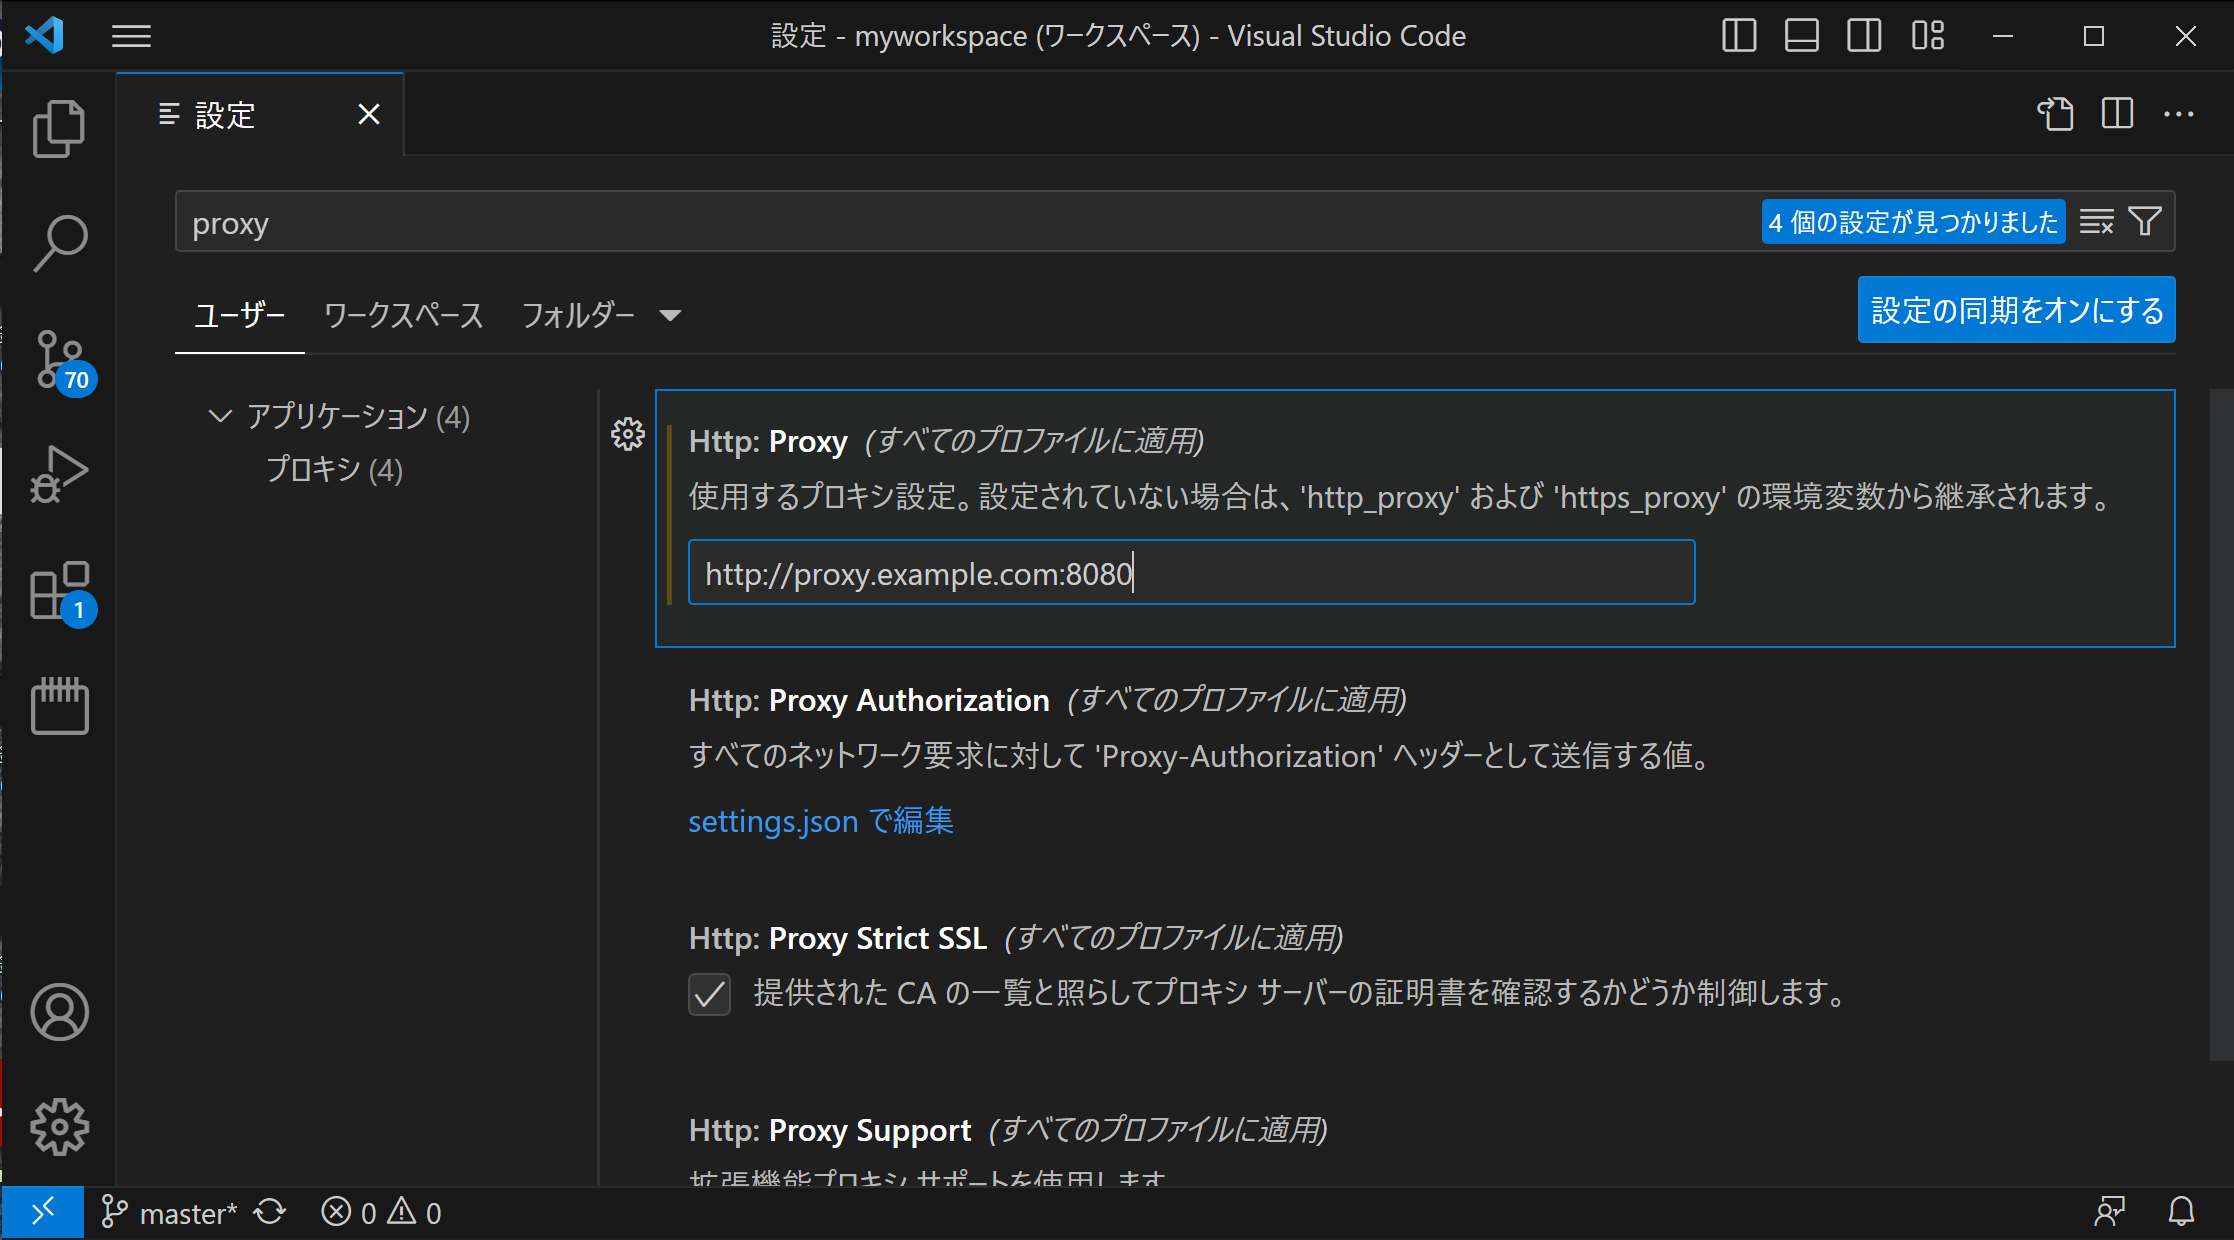This screenshot has height=1240, width=2234.
Task: Open the Explorer view in activity bar
Action: pyautogui.click(x=59, y=129)
